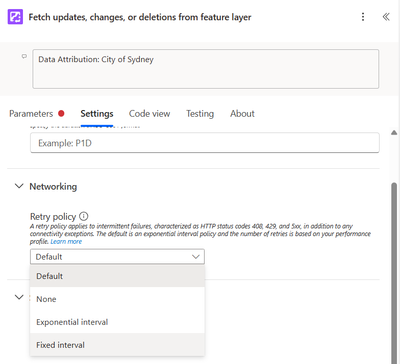Viewport: 400px width, 364px height.
Task: Click the action title text
Action: coord(140,17)
